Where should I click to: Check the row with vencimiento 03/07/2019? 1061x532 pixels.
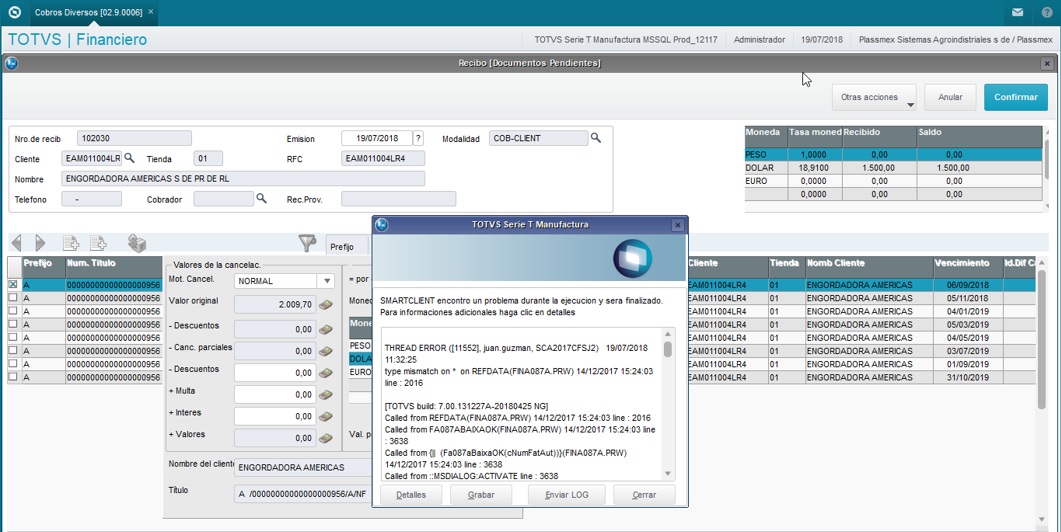tap(13, 351)
